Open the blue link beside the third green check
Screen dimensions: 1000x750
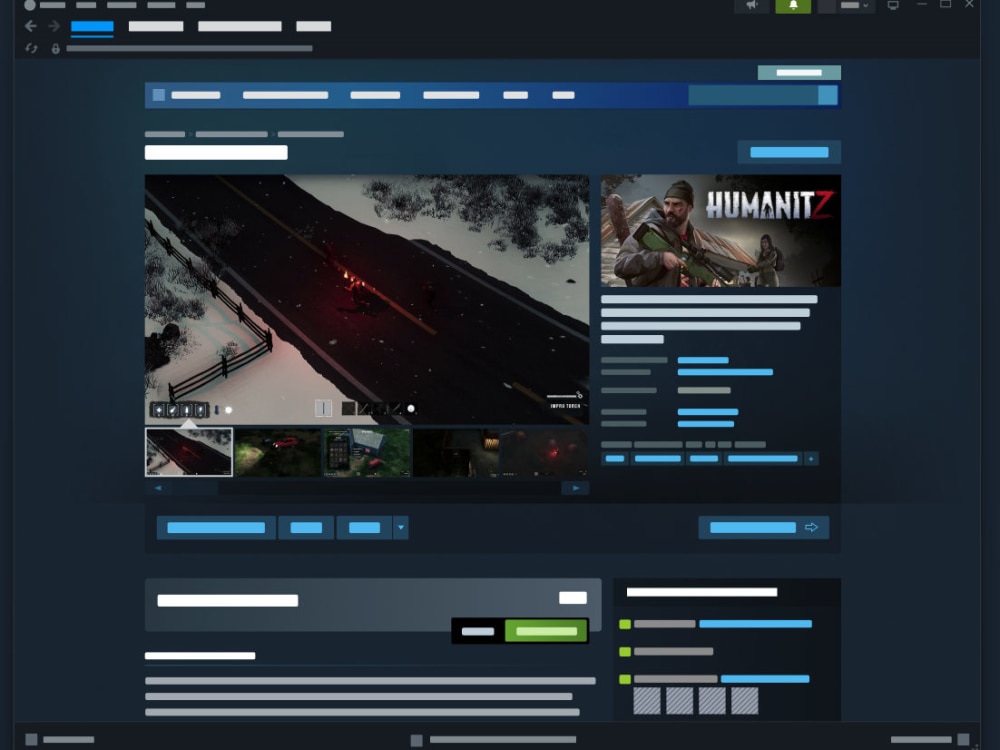[765, 679]
